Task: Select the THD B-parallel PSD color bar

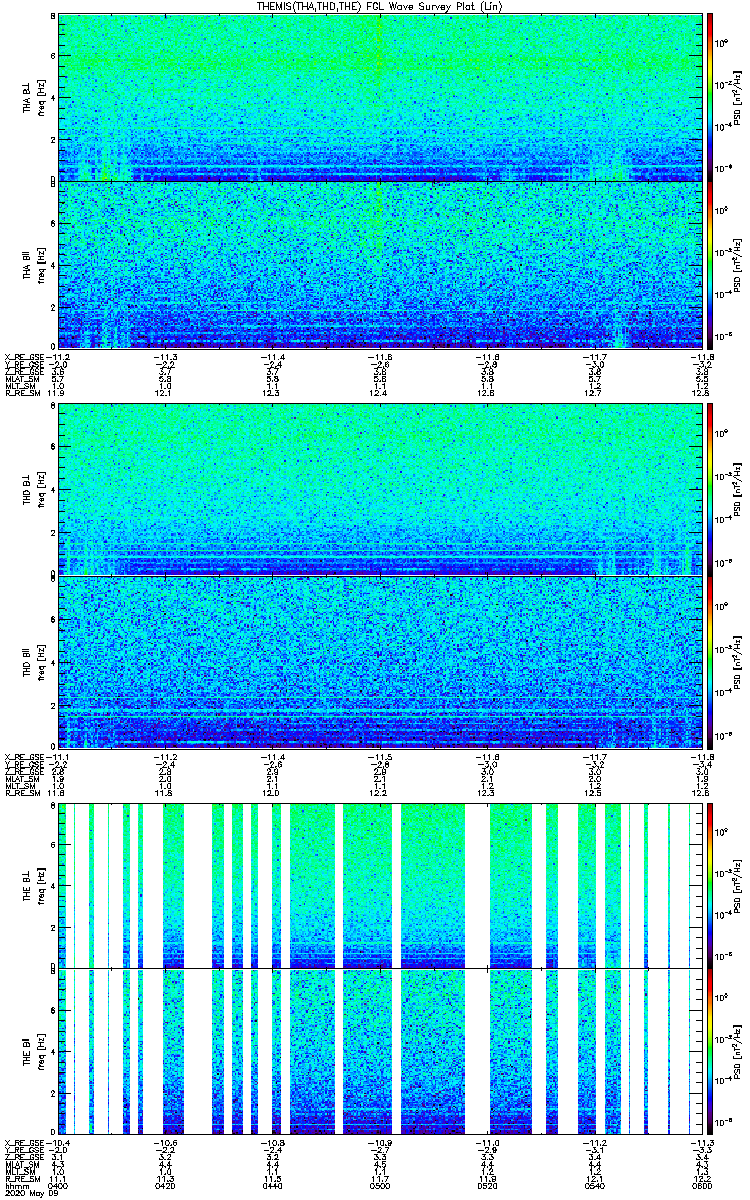Action: [710, 662]
